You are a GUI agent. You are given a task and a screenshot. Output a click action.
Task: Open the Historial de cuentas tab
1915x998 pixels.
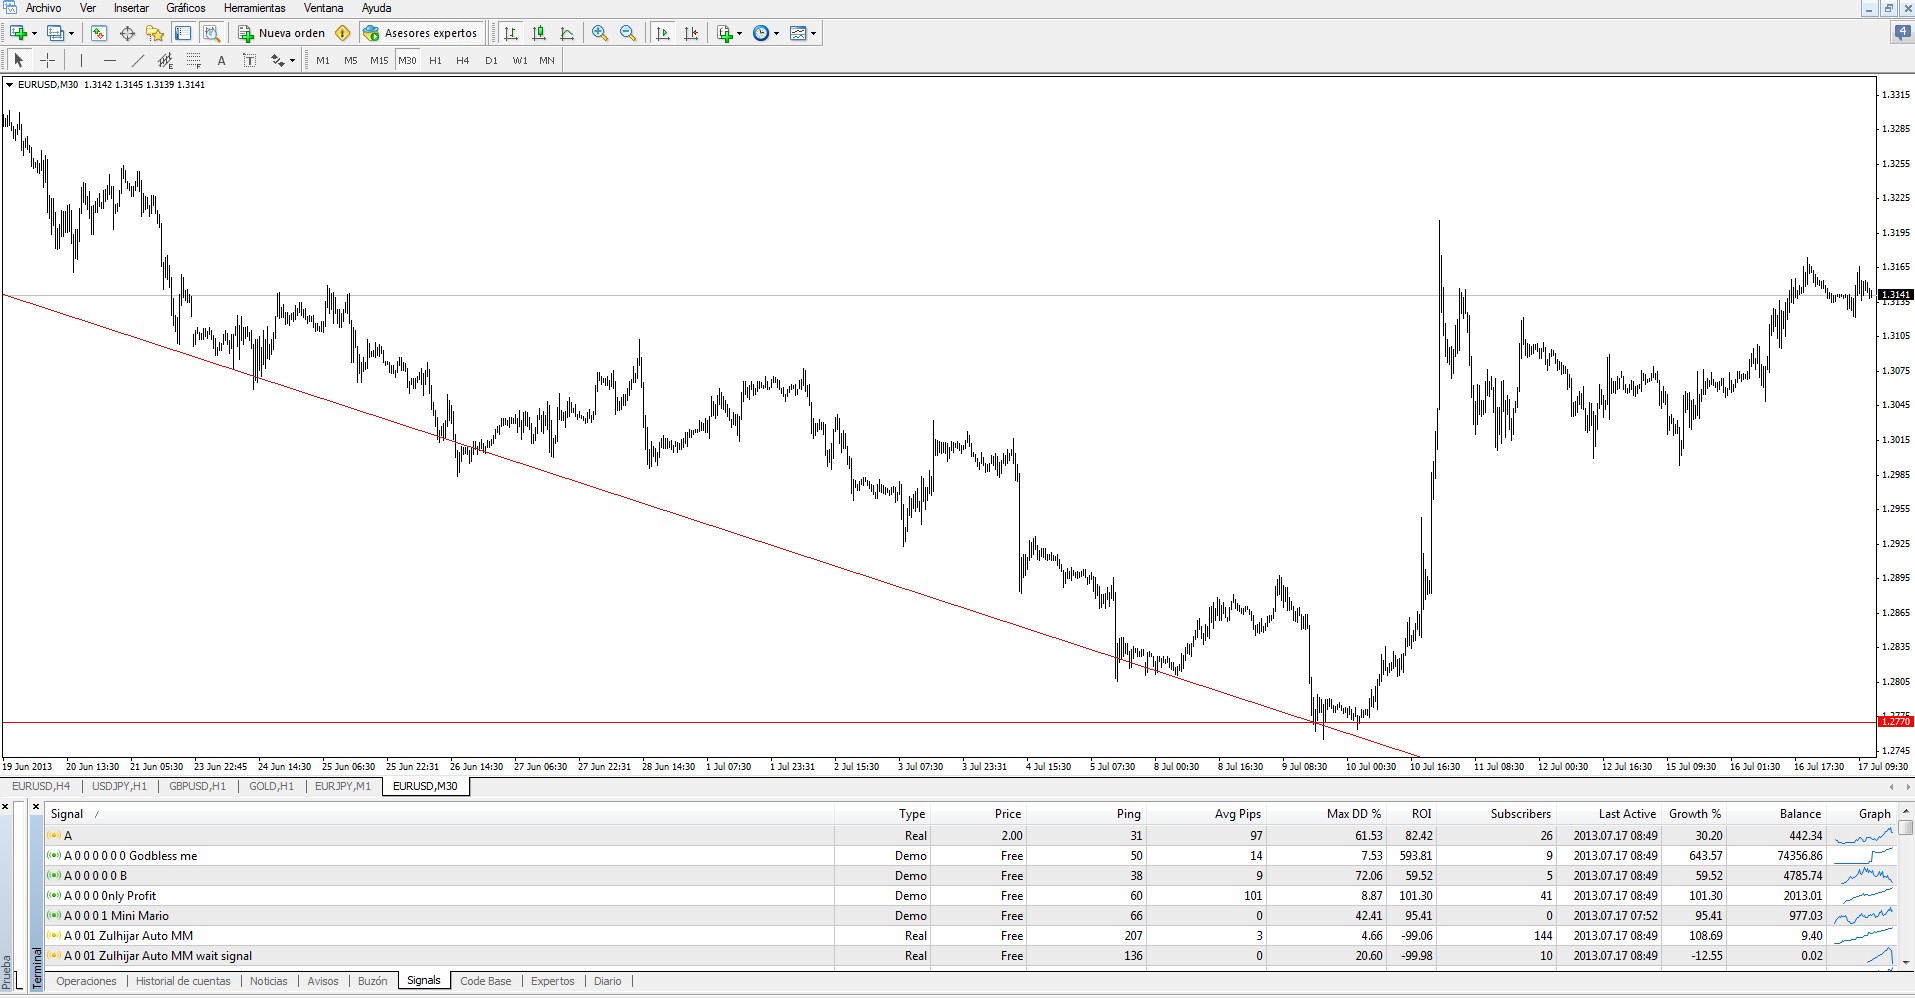pyautogui.click(x=183, y=981)
